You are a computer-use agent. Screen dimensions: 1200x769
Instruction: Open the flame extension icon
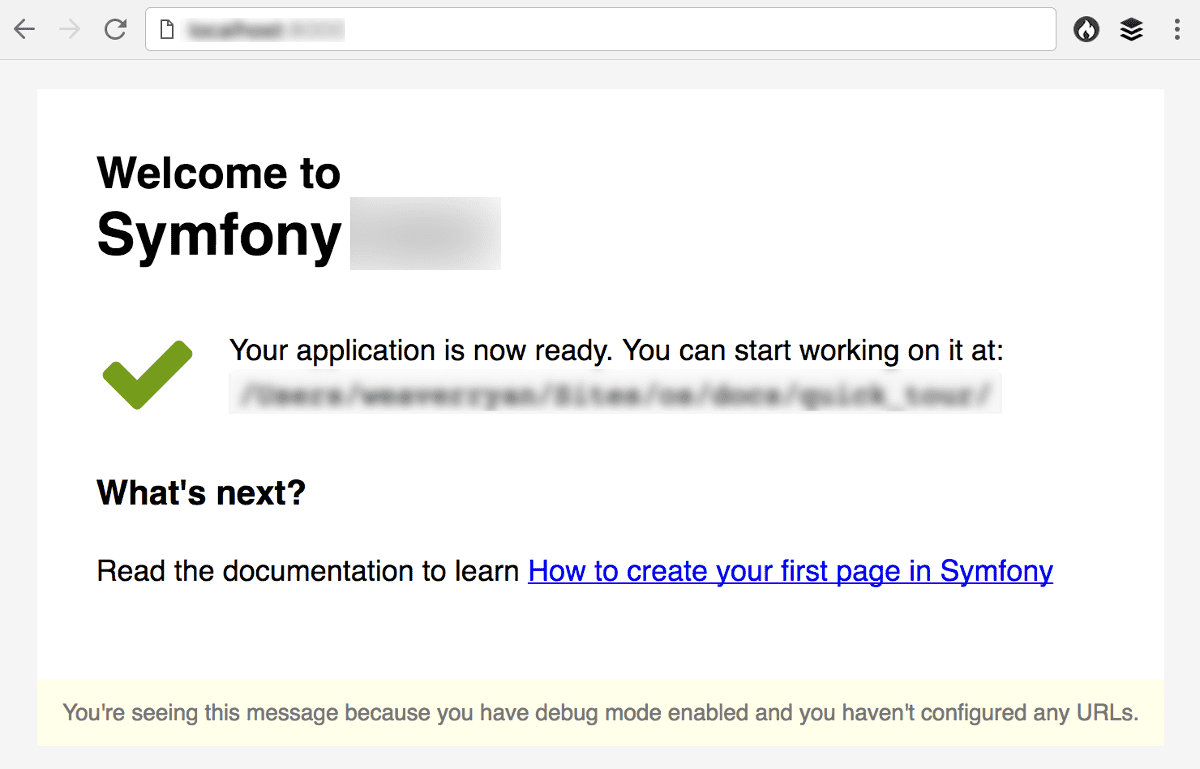click(x=1086, y=30)
